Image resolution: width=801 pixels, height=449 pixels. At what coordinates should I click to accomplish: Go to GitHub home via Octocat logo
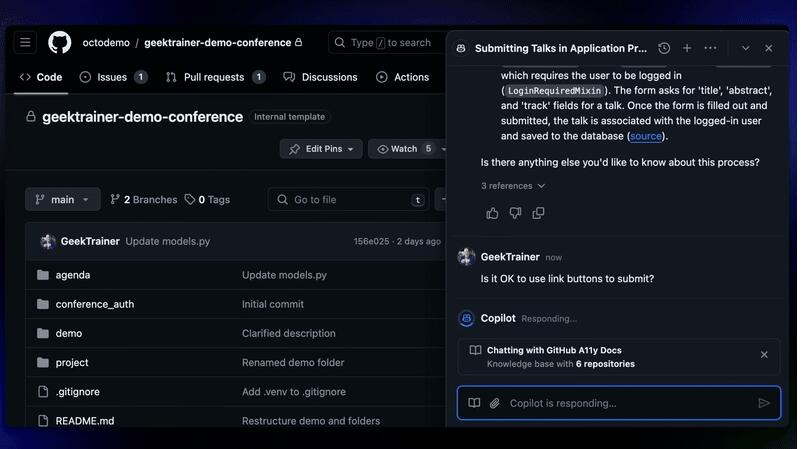(x=60, y=42)
